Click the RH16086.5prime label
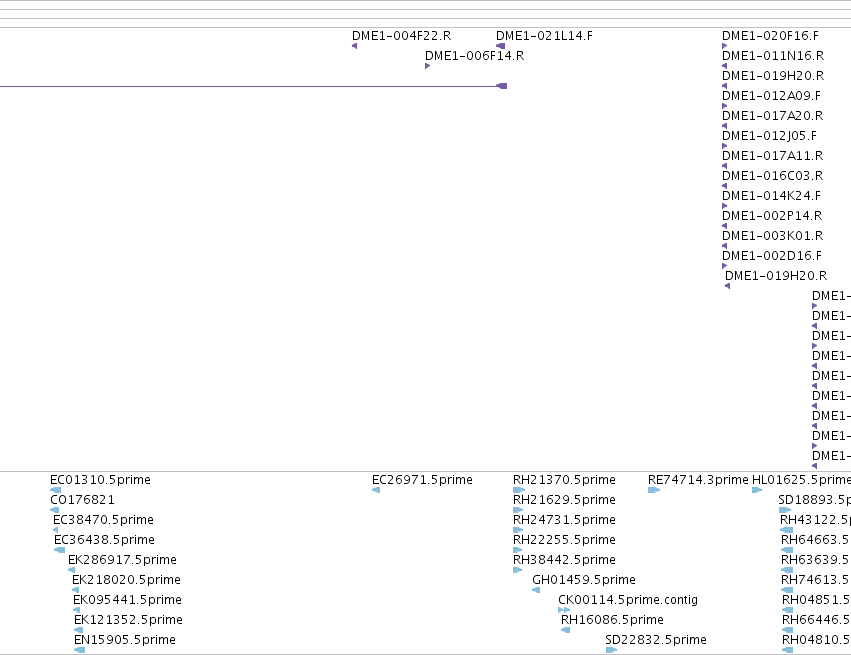851x655 pixels. coord(612,620)
